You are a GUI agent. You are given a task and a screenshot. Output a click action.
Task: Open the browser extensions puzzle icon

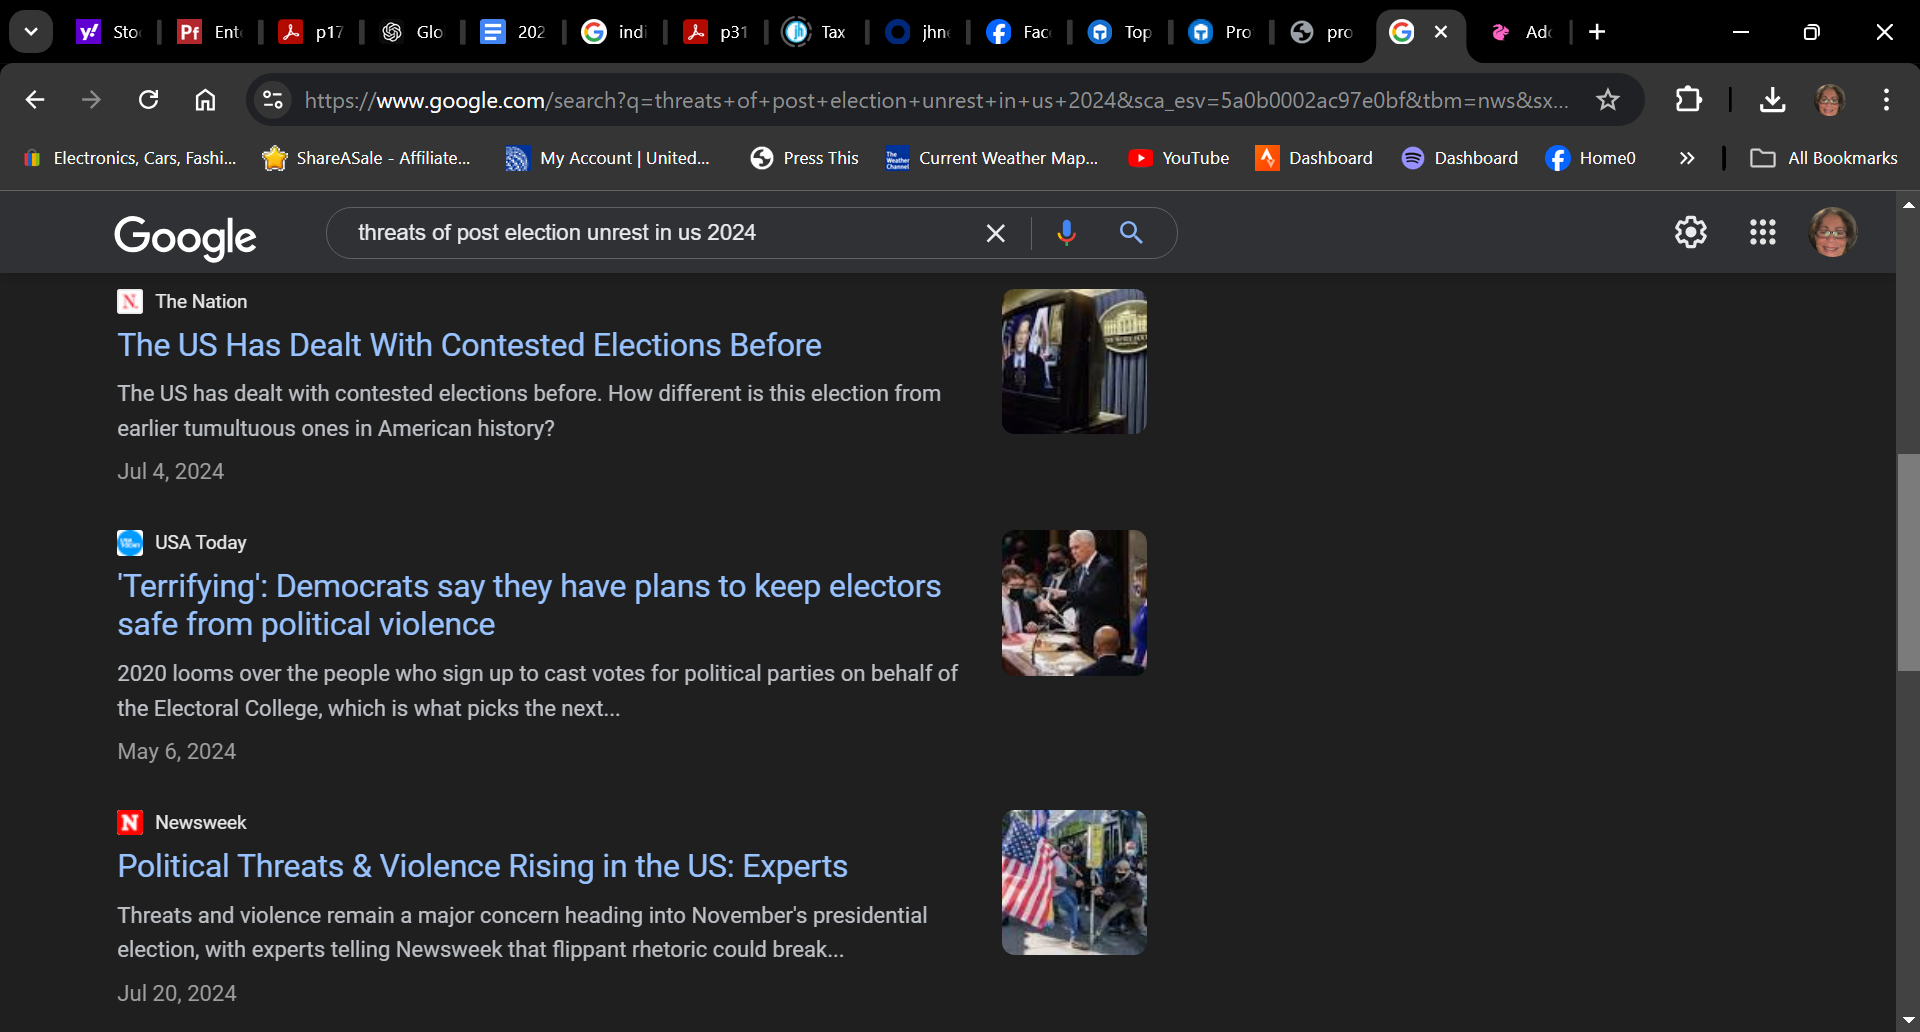[x=1688, y=100]
